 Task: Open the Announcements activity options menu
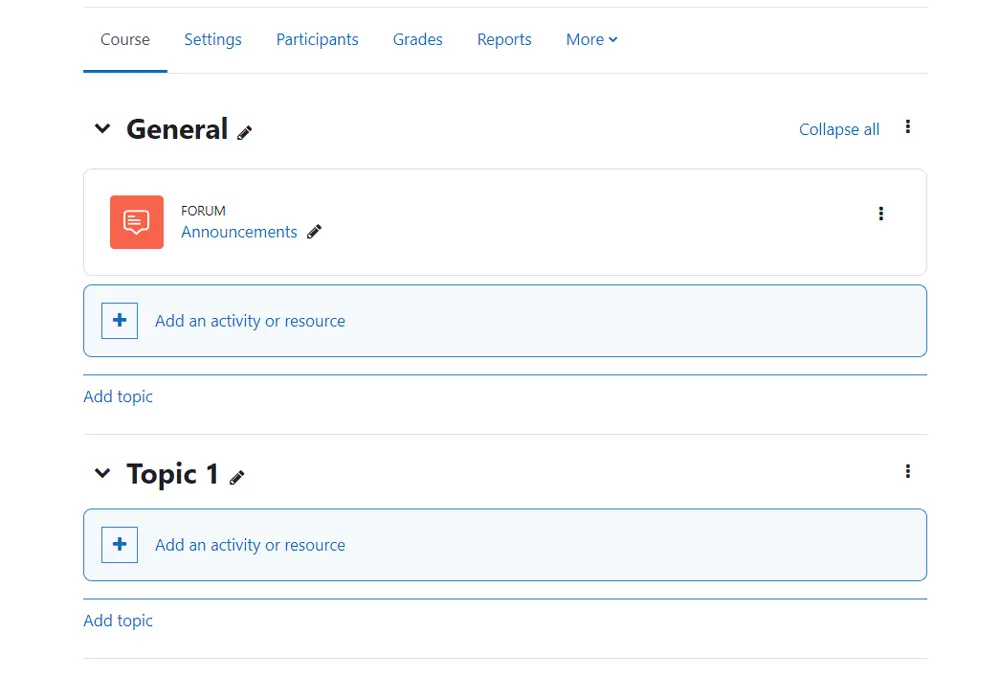click(x=881, y=213)
